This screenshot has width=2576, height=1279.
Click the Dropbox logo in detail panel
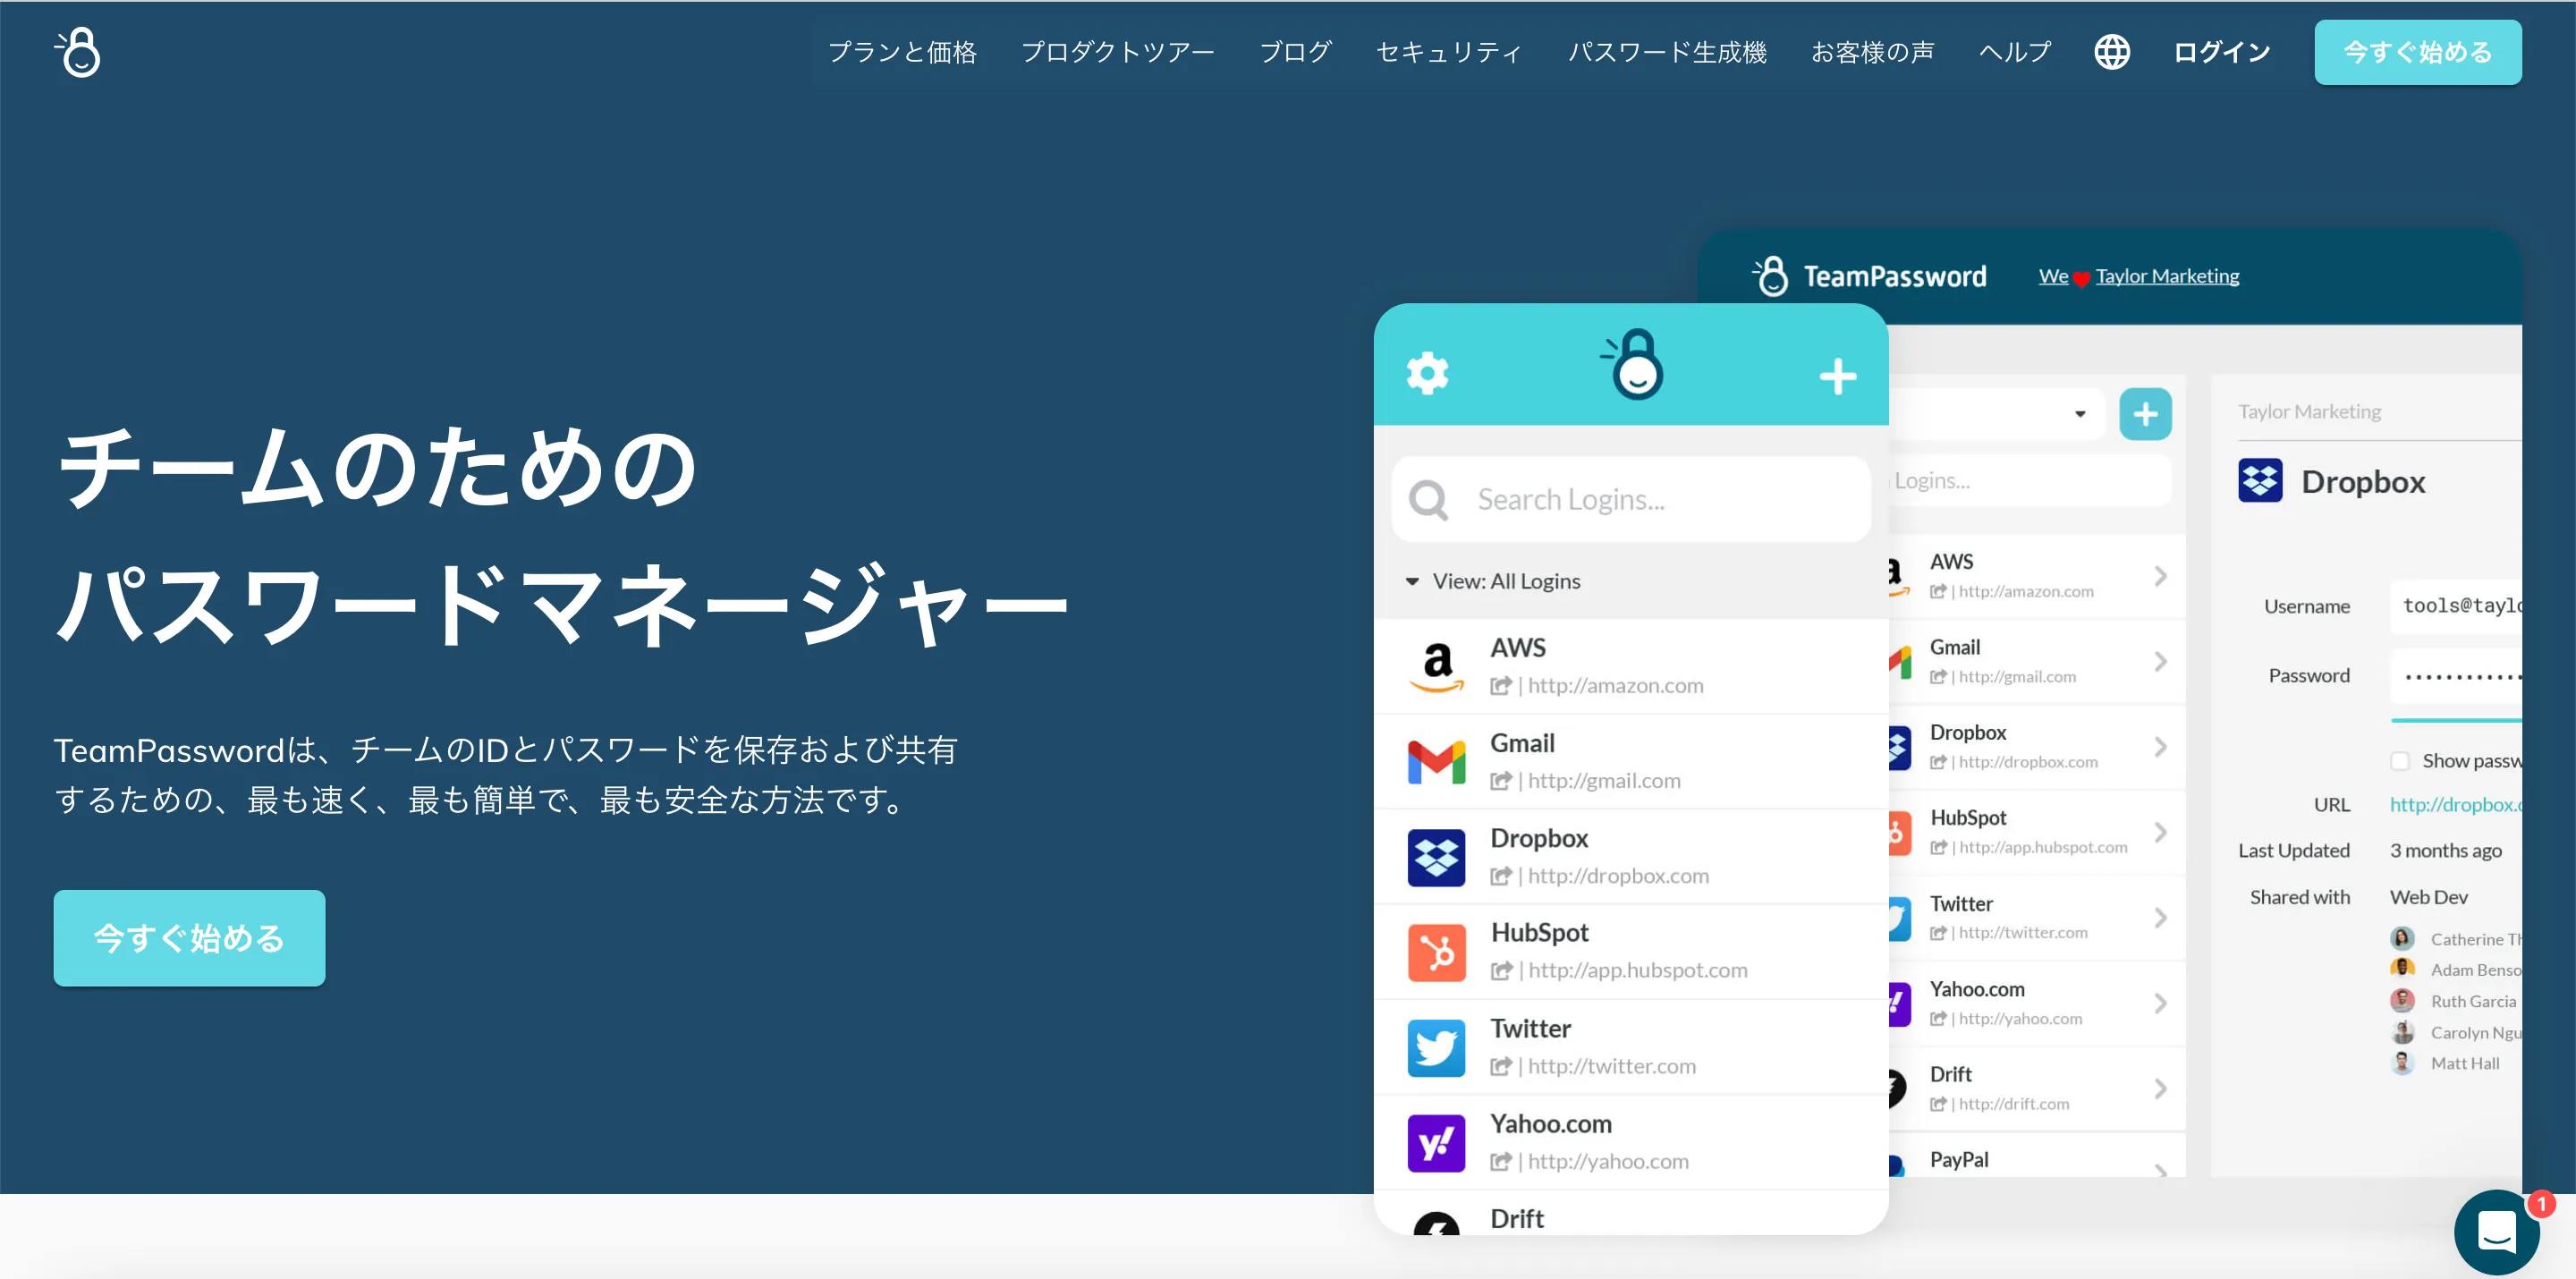tap(2259, 481)
